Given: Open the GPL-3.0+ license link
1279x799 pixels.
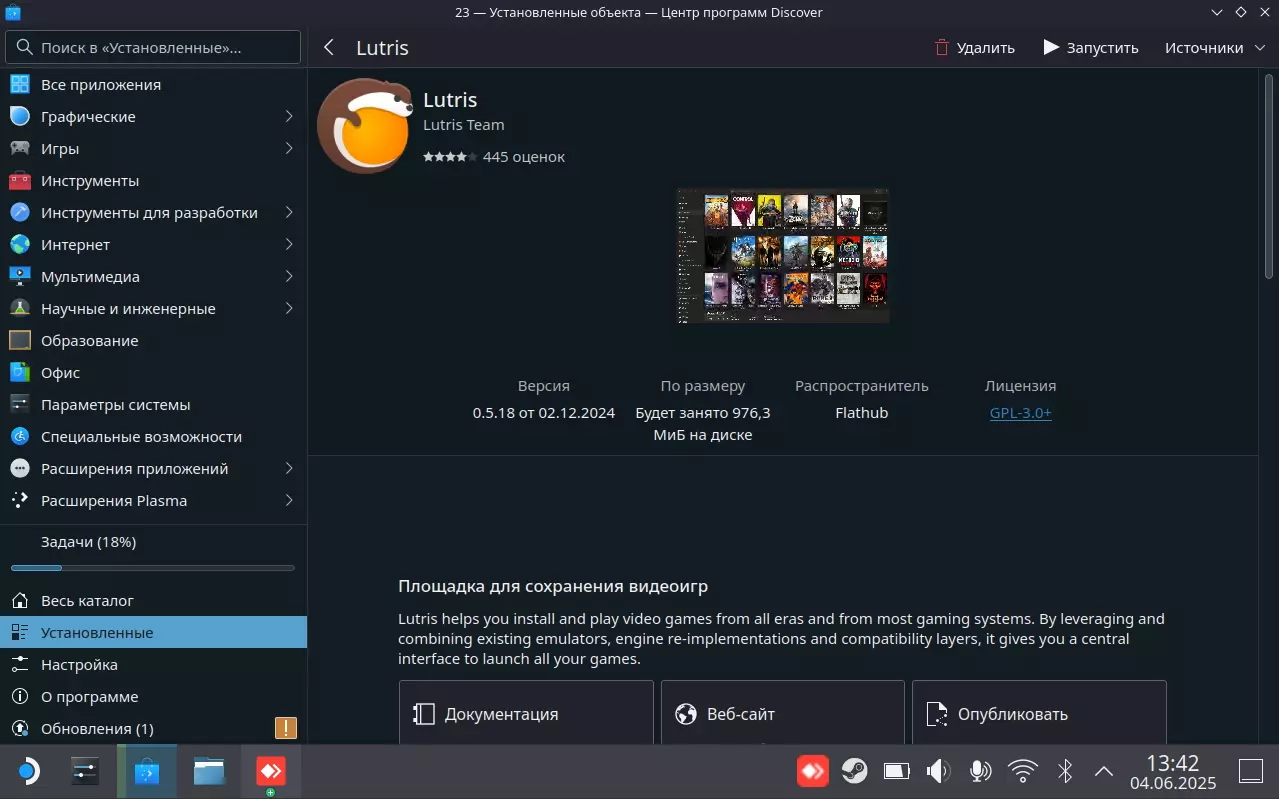Looking at the screenshot, I should coord(1020,413).
